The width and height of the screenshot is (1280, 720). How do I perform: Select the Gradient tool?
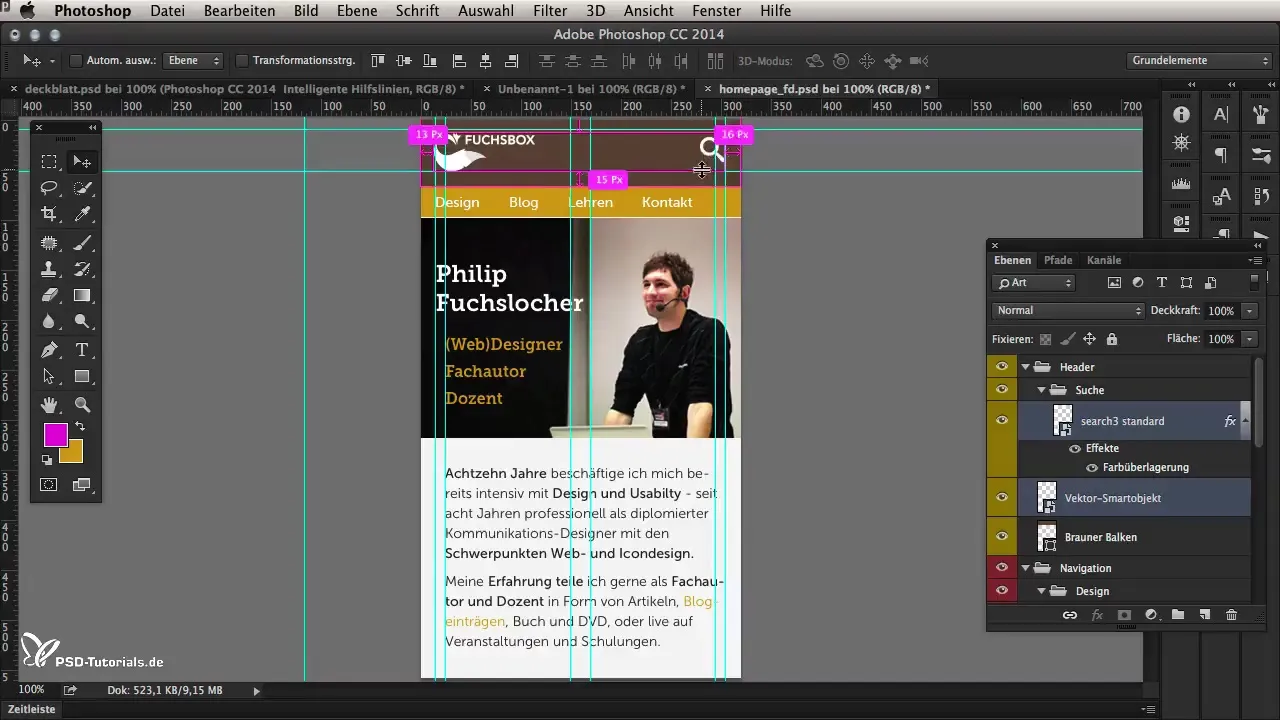(82, 296)
